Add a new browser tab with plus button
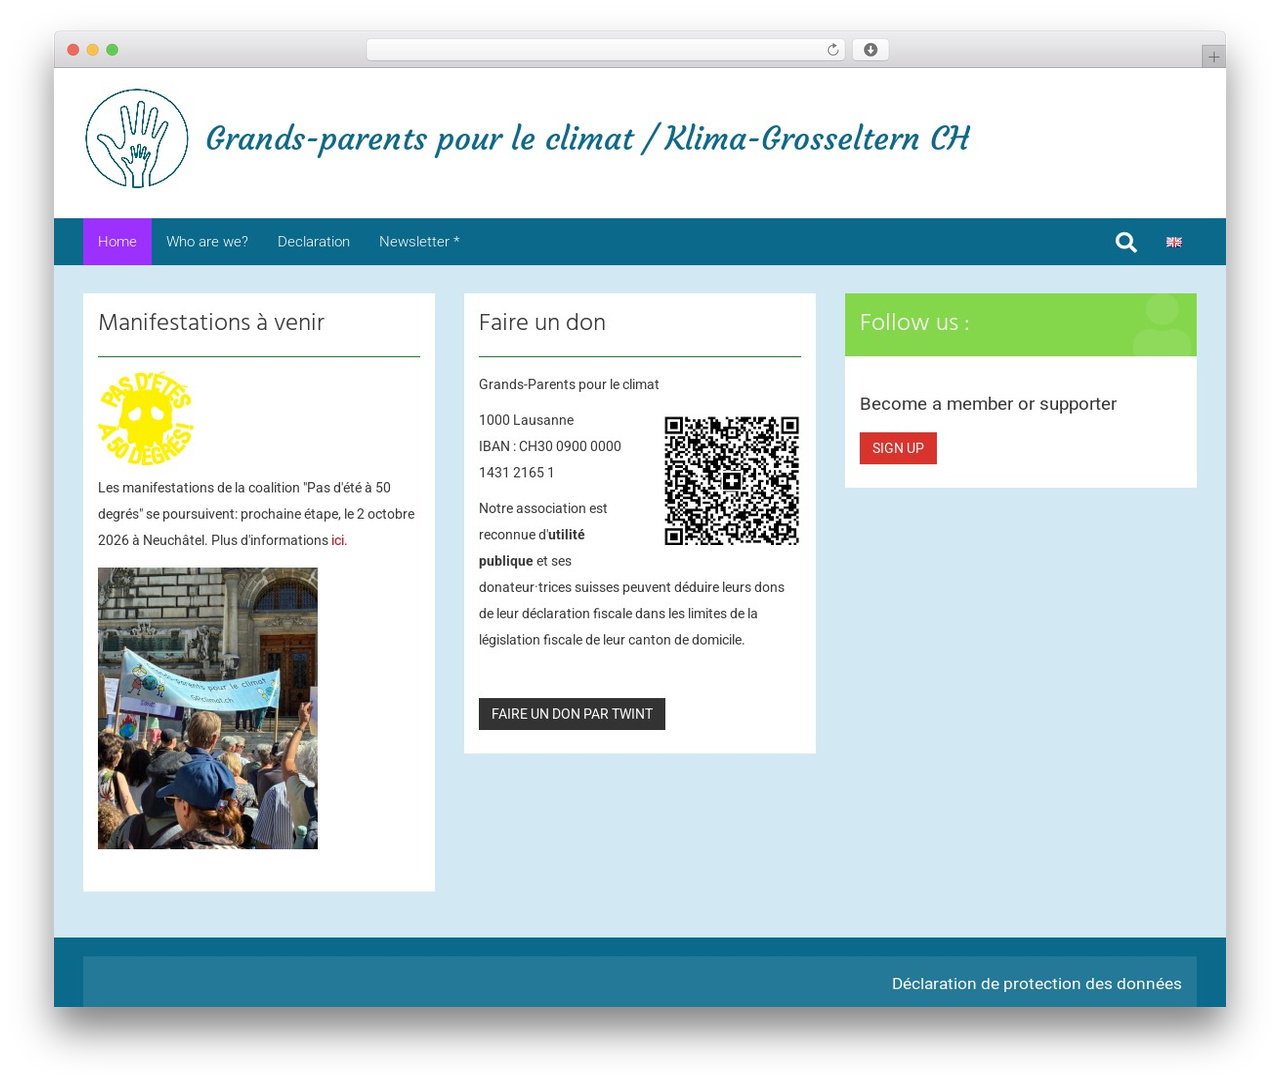This screenshot has height=1084, width=1280. [x=1214, y=57]
